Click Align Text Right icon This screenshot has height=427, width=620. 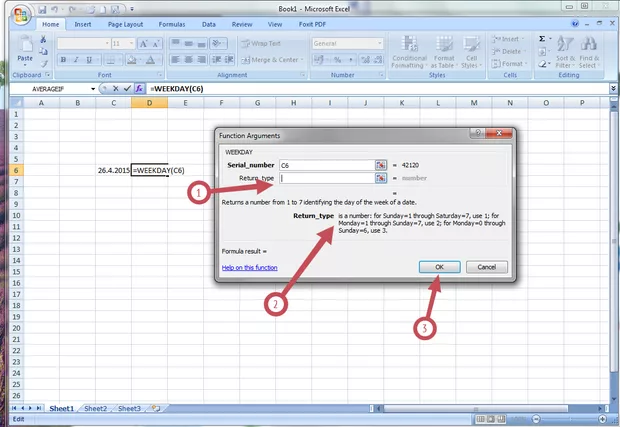(x=201, y=60)
